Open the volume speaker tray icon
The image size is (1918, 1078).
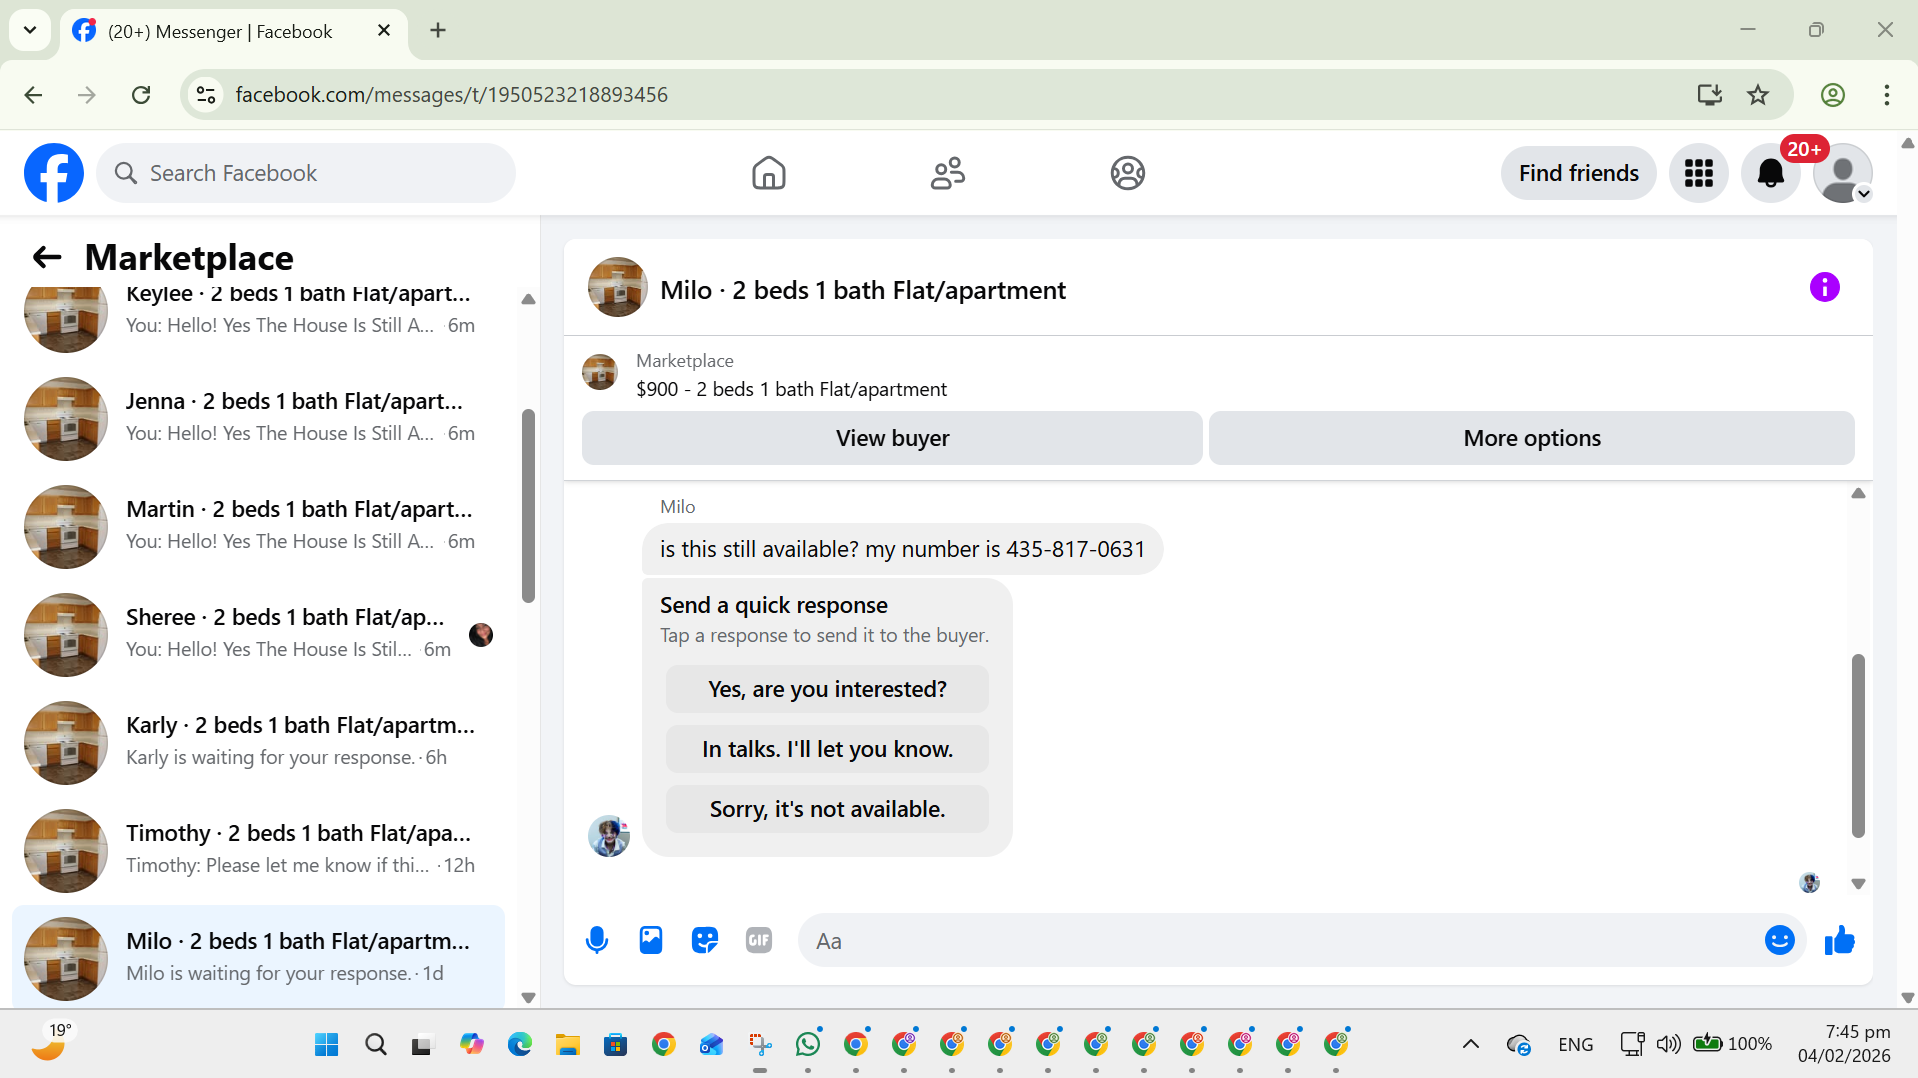(x=1667, y=1045)
